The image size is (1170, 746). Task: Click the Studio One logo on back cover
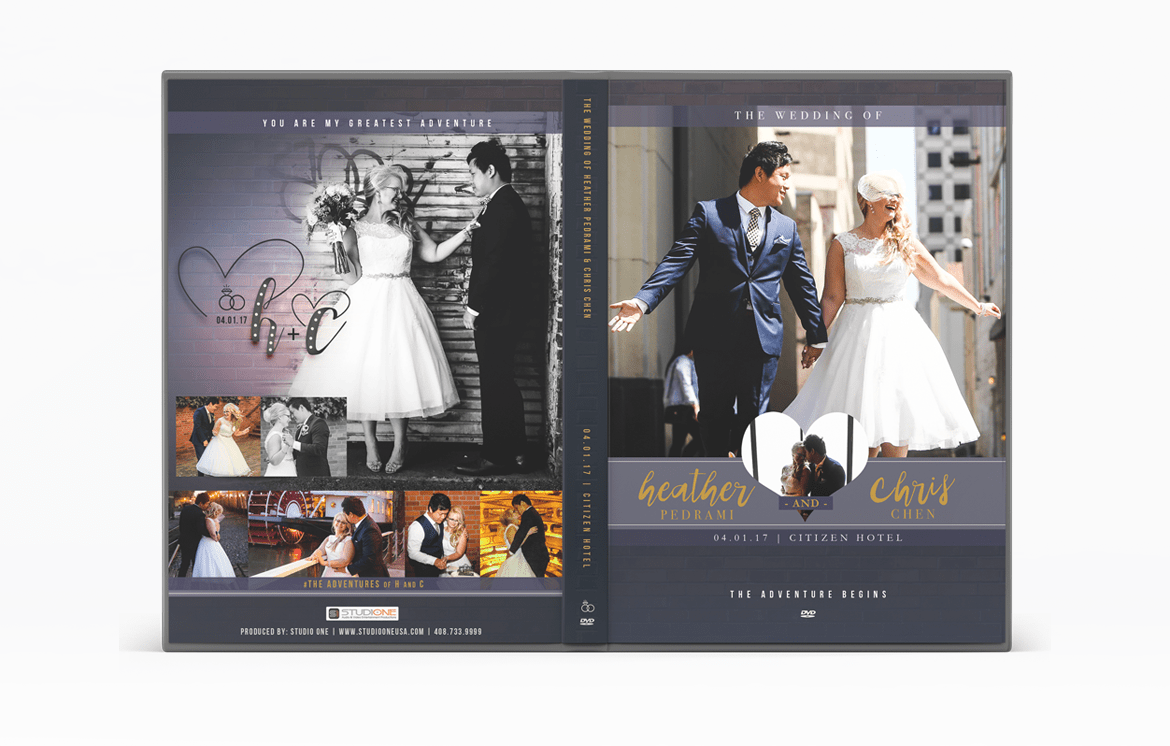coord(362,613)
